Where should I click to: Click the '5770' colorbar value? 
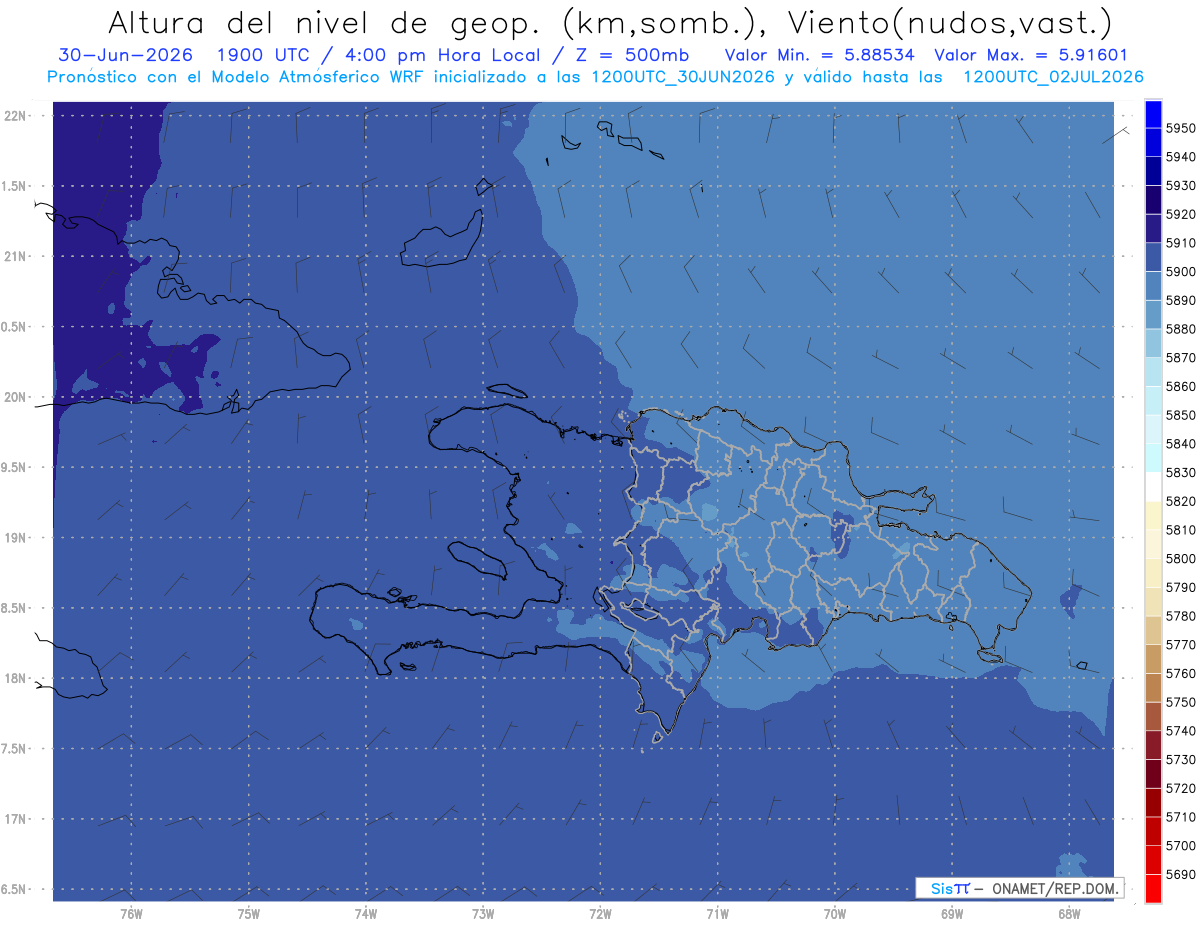(1180, 645)
